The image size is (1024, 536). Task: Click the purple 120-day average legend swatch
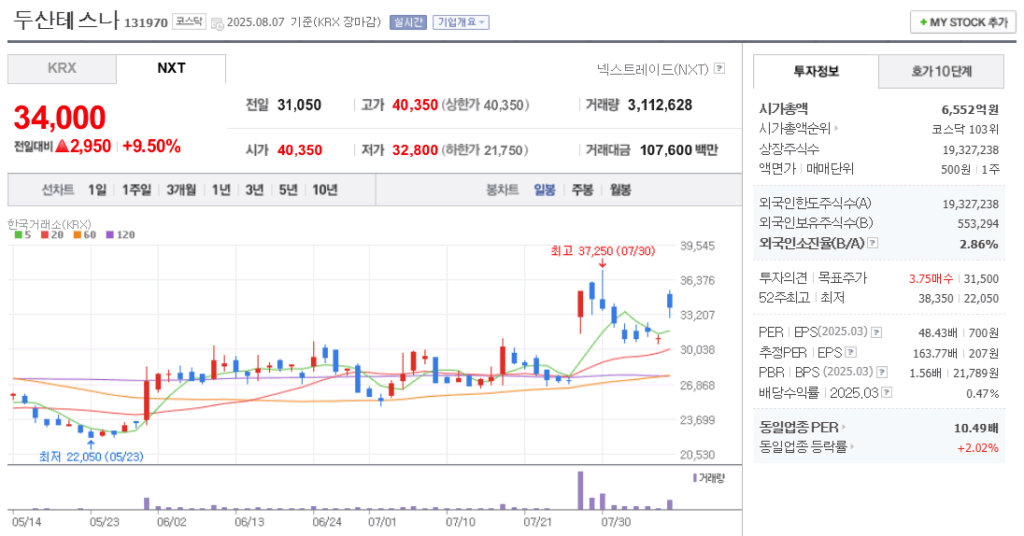(x=110, y=235)
